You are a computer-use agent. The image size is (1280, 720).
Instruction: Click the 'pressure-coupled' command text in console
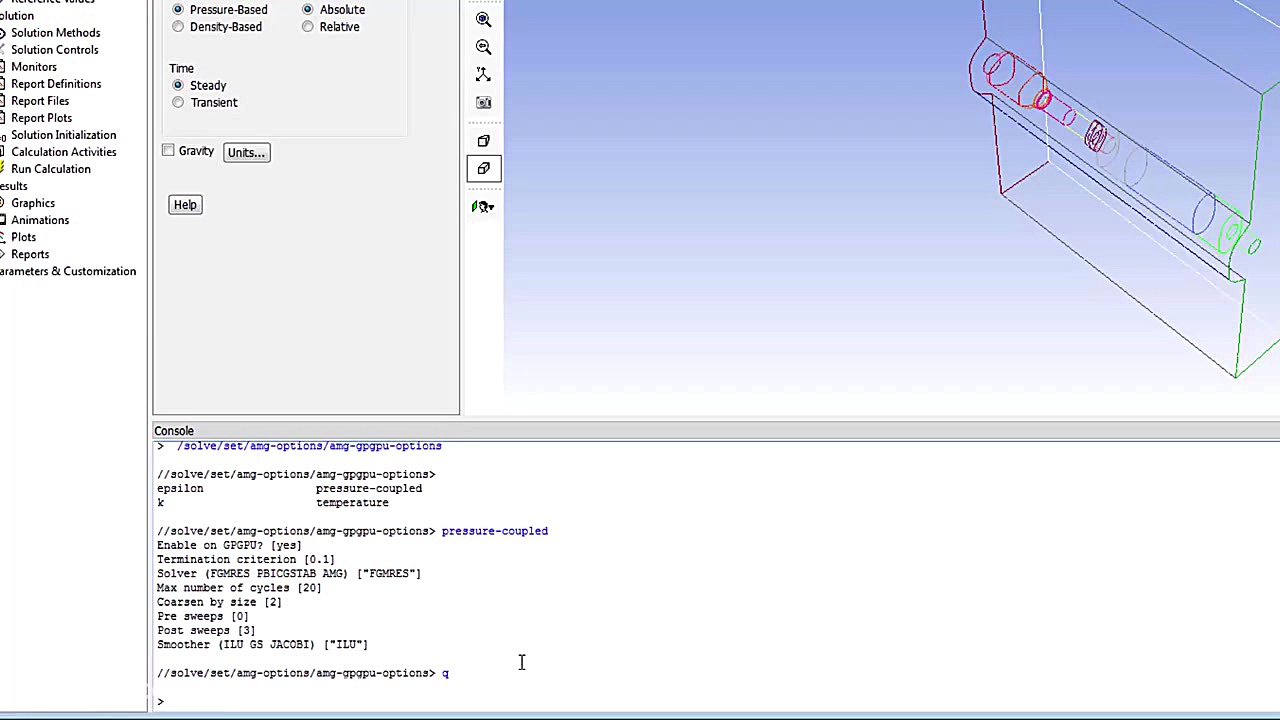click(495, 531)
